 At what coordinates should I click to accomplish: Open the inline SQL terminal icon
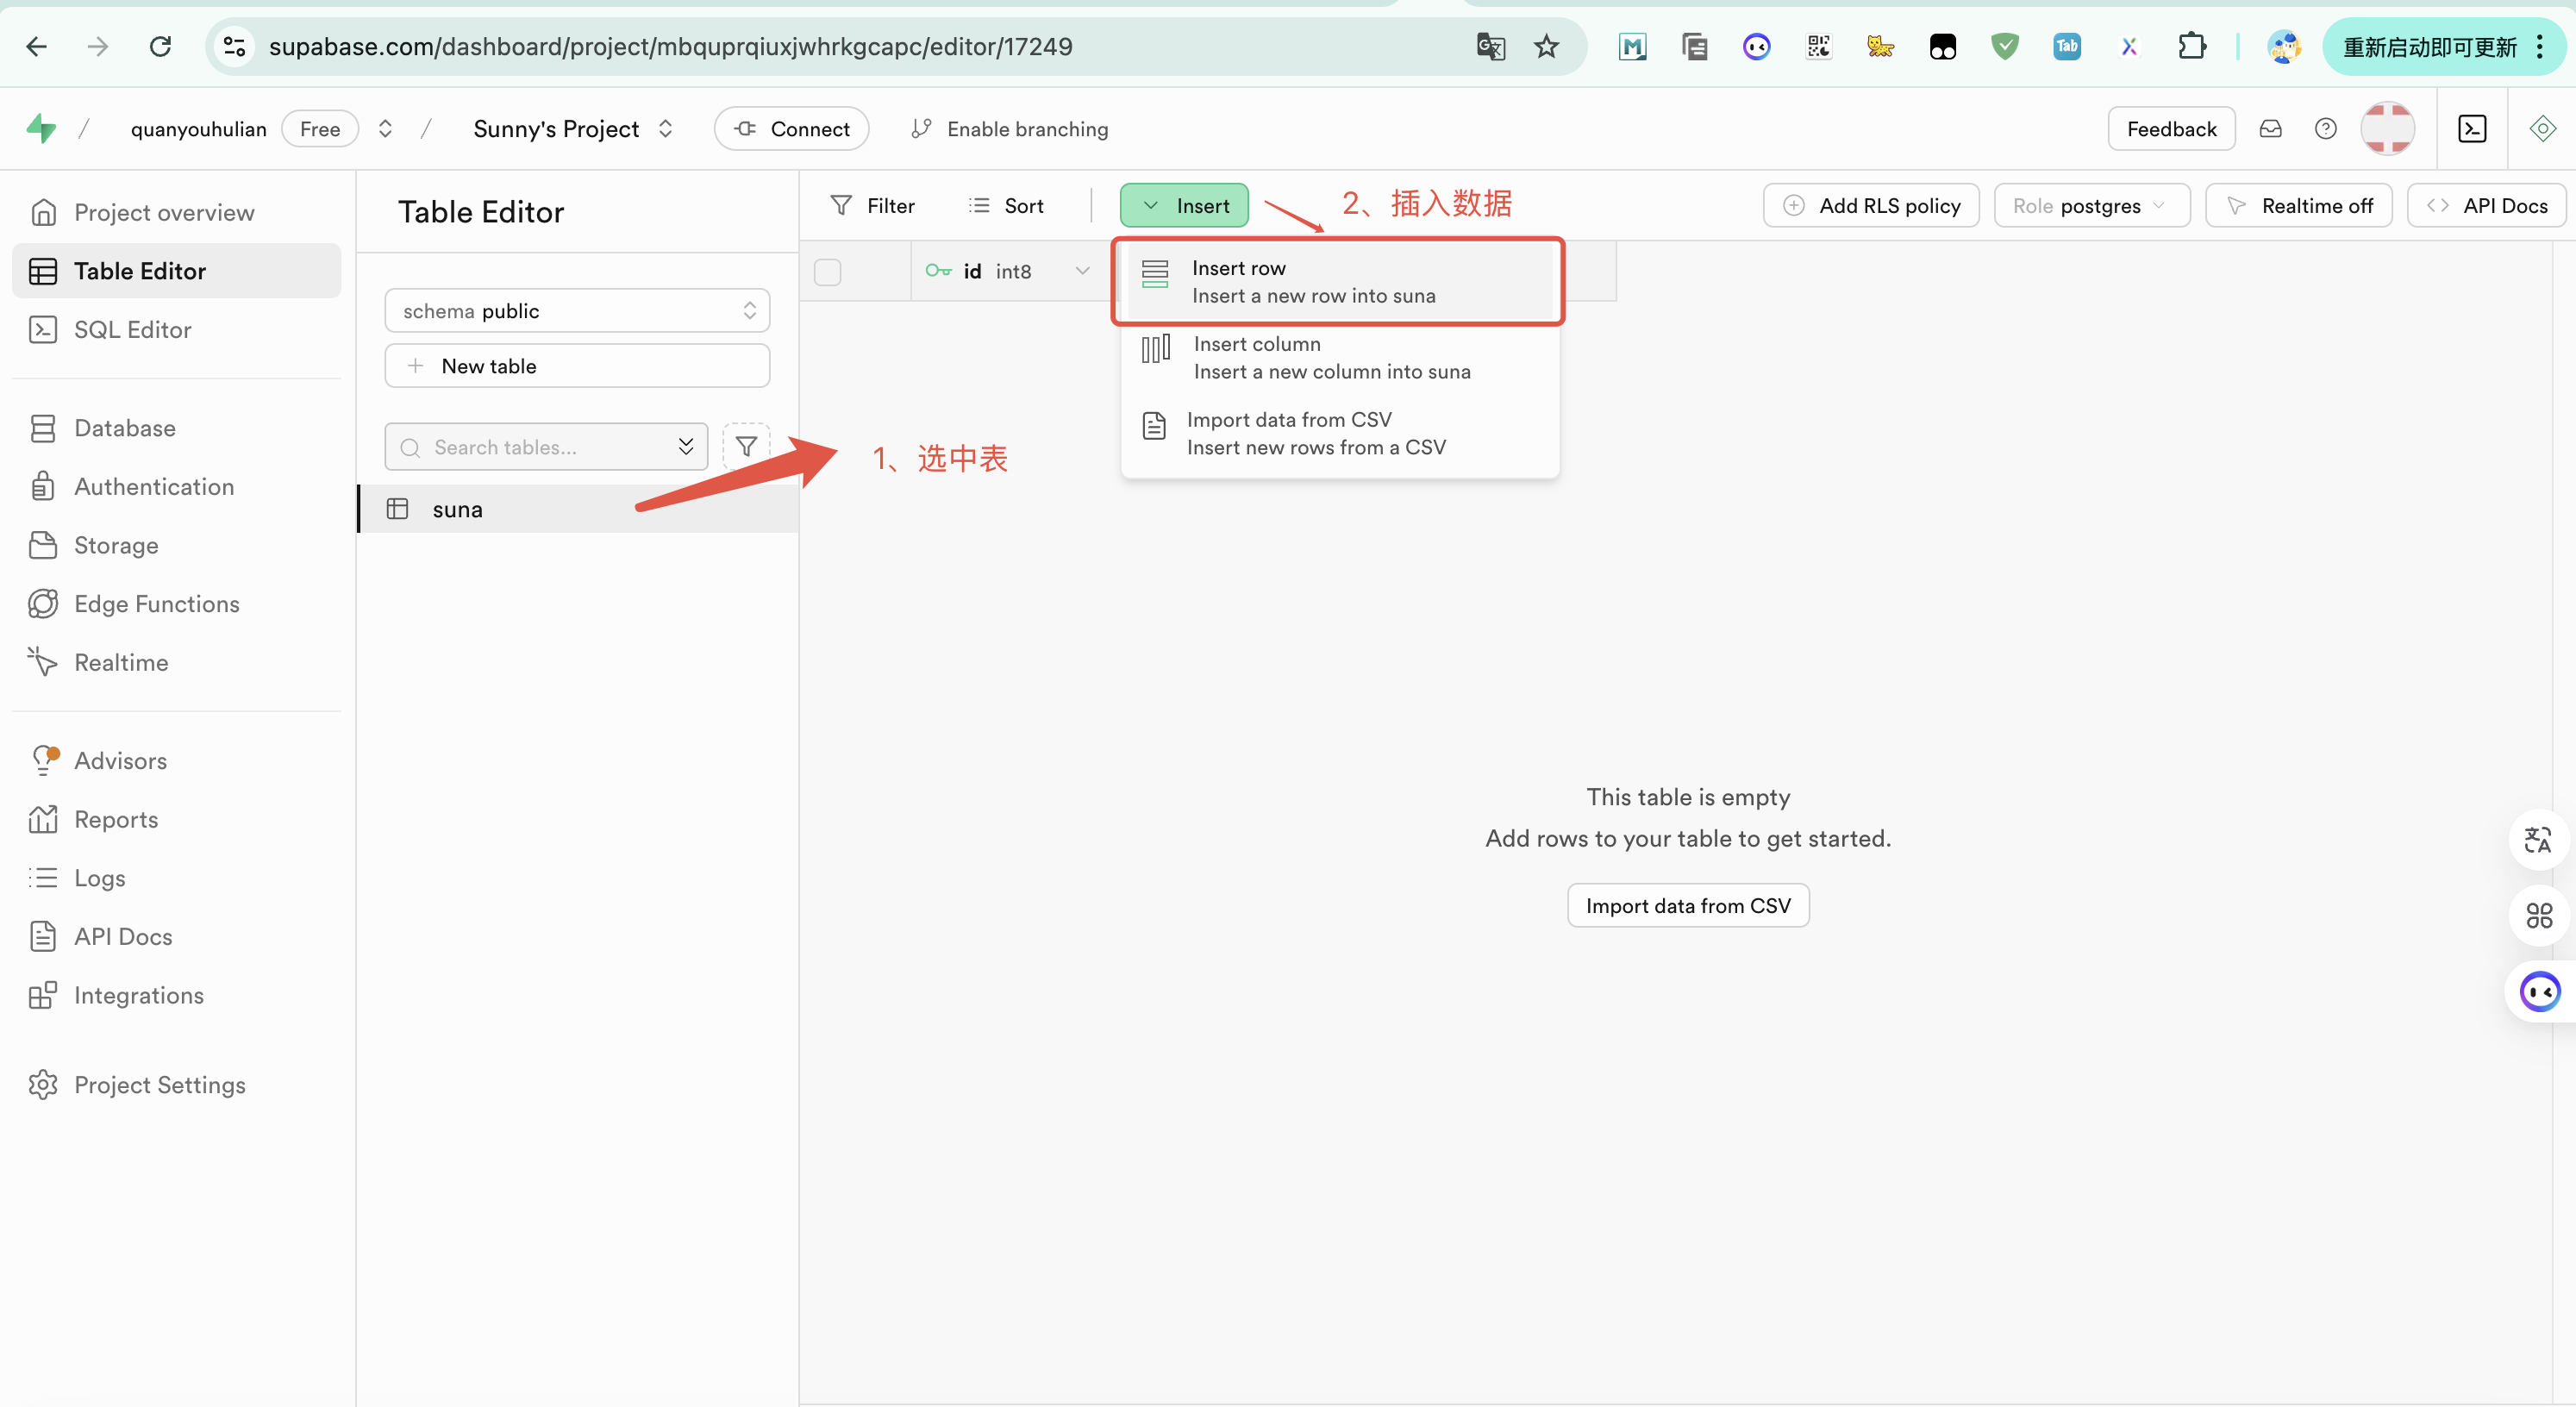pyautogui.click(x=2471, y=129)
